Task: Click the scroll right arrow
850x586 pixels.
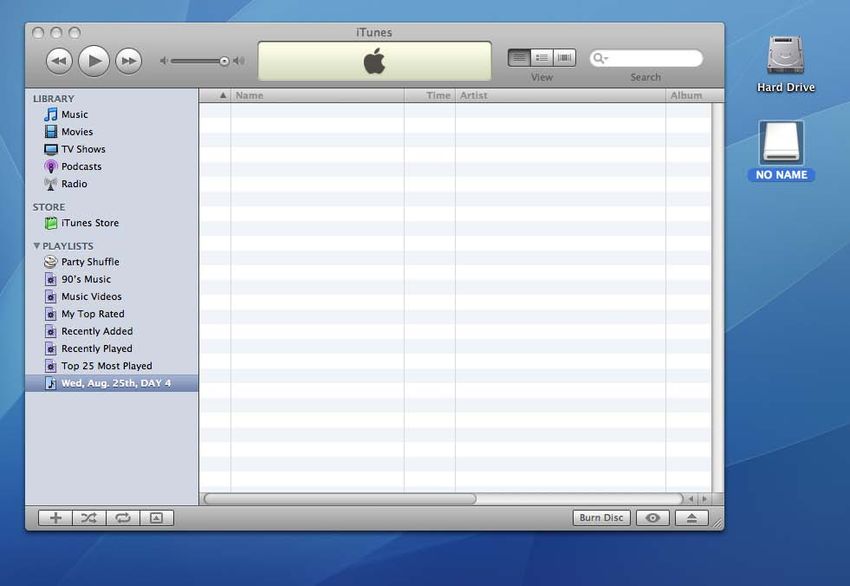Action: pos(705,499)
